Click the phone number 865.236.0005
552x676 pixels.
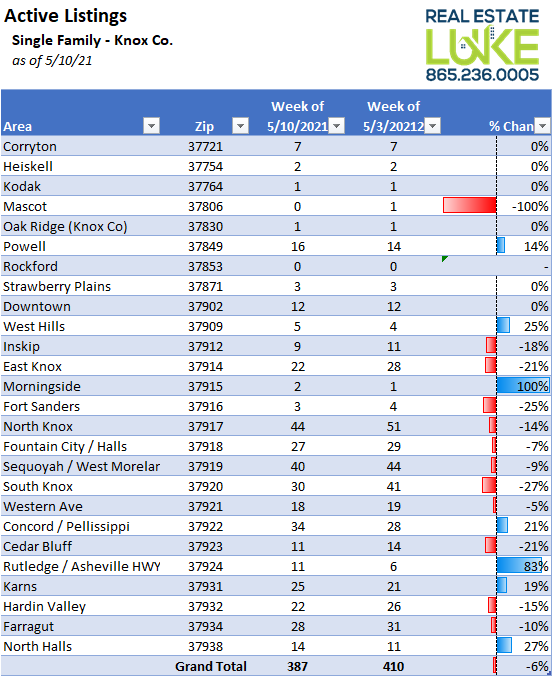pos(482,75)
